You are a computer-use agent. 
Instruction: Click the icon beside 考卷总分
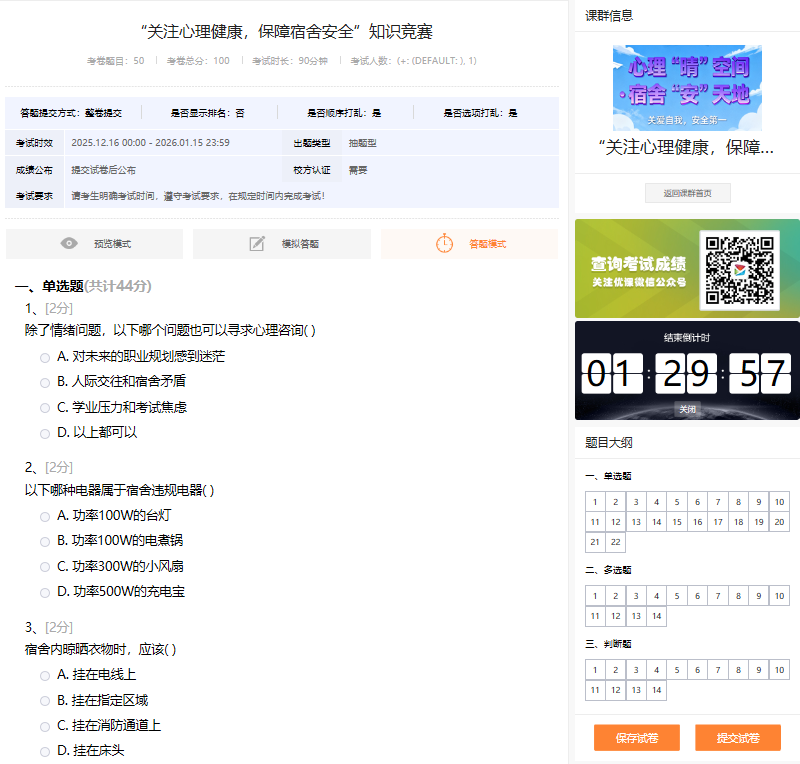click(x=192, y=60)
